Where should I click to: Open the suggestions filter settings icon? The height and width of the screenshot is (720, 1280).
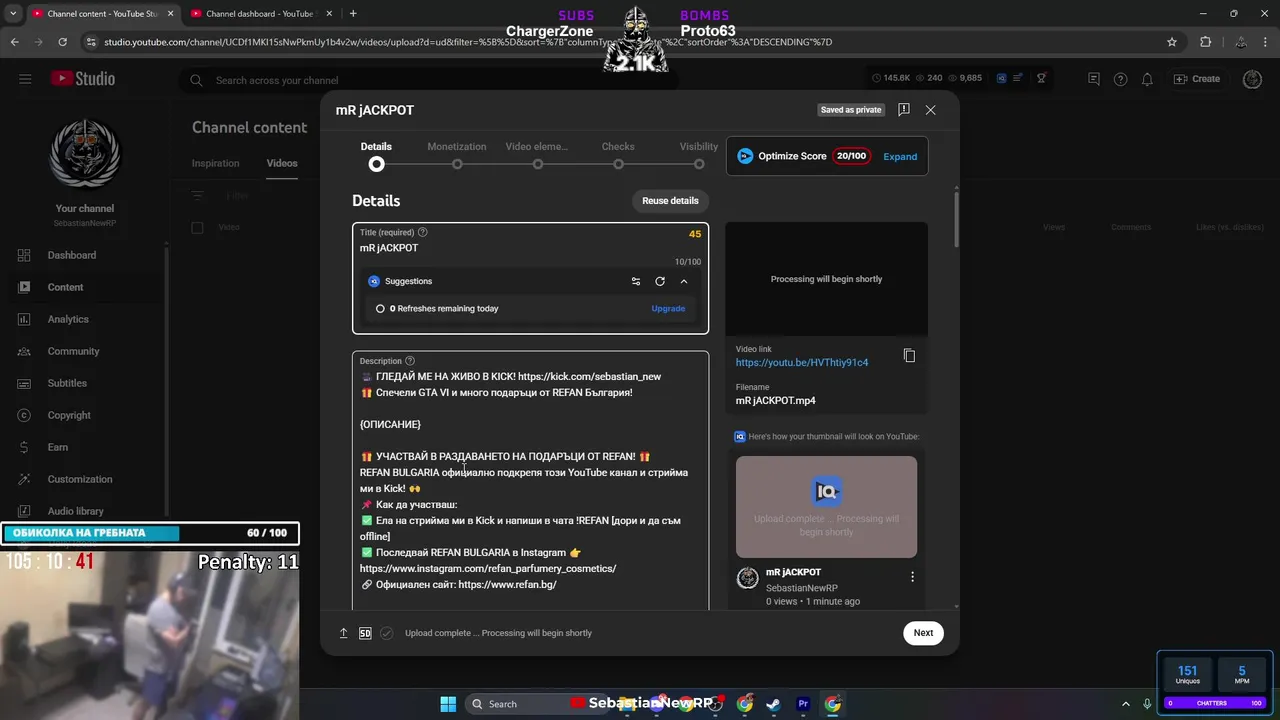(636, 281)
